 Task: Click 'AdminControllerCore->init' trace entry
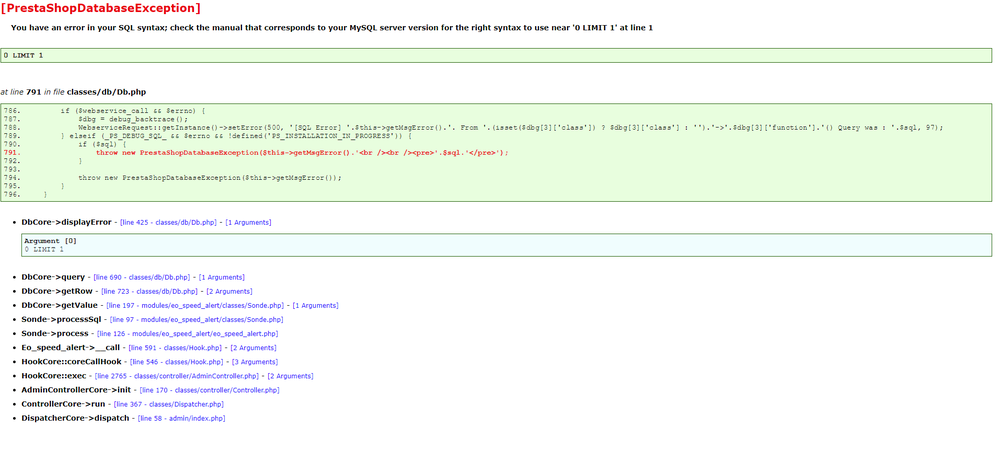pos(76,389)
